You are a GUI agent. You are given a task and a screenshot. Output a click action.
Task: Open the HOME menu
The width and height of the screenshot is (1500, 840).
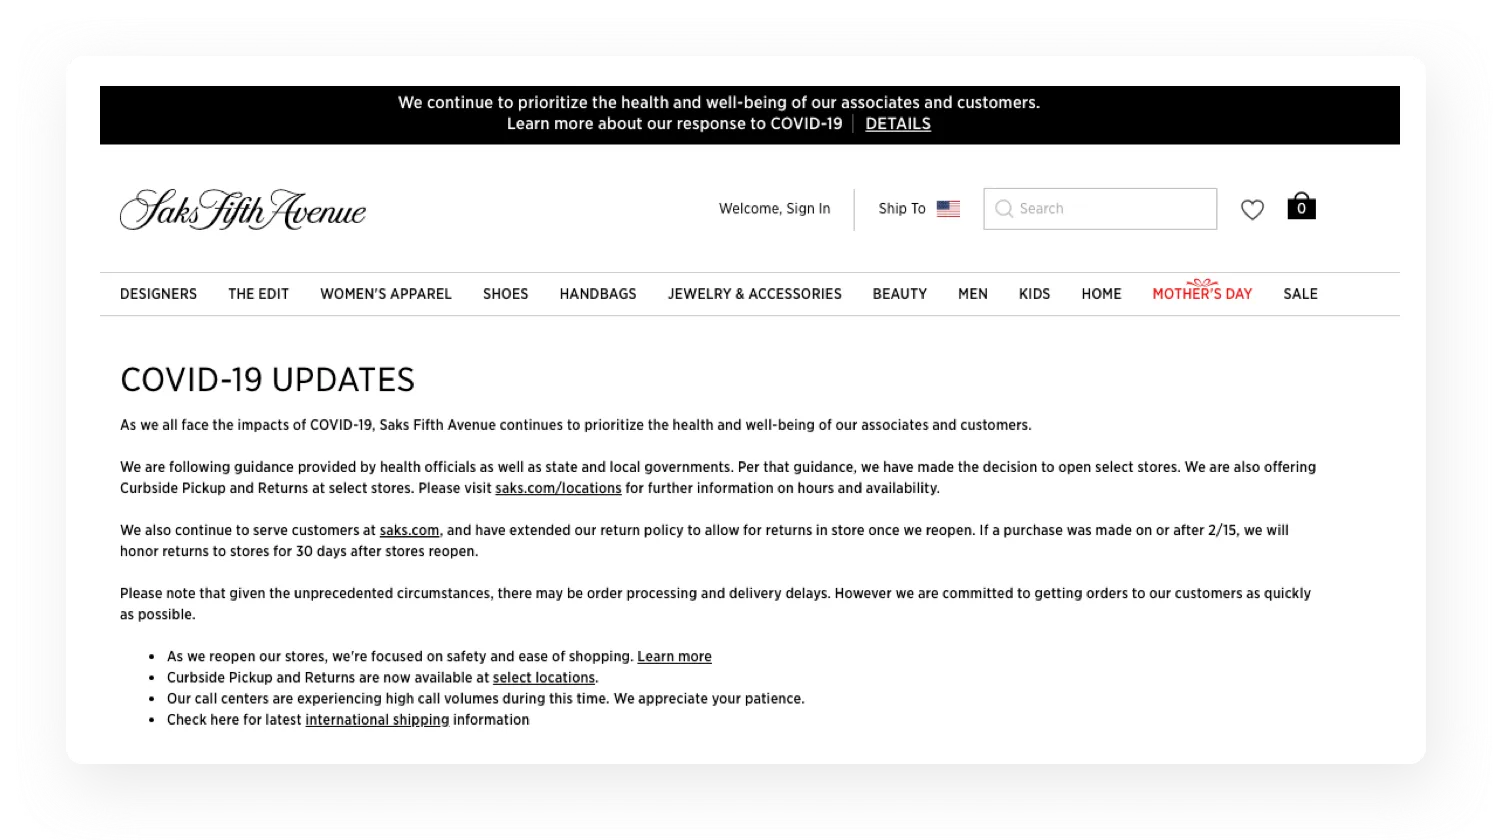(x=1101, y=294)
